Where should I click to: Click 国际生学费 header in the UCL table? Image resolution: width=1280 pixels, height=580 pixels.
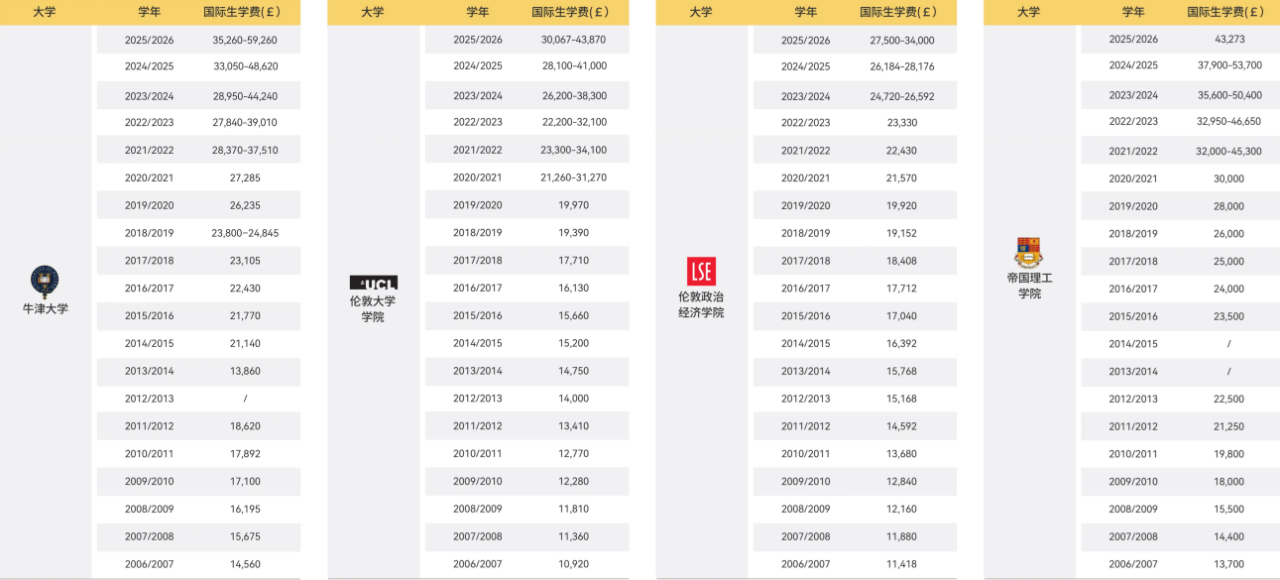click(572, 12)
